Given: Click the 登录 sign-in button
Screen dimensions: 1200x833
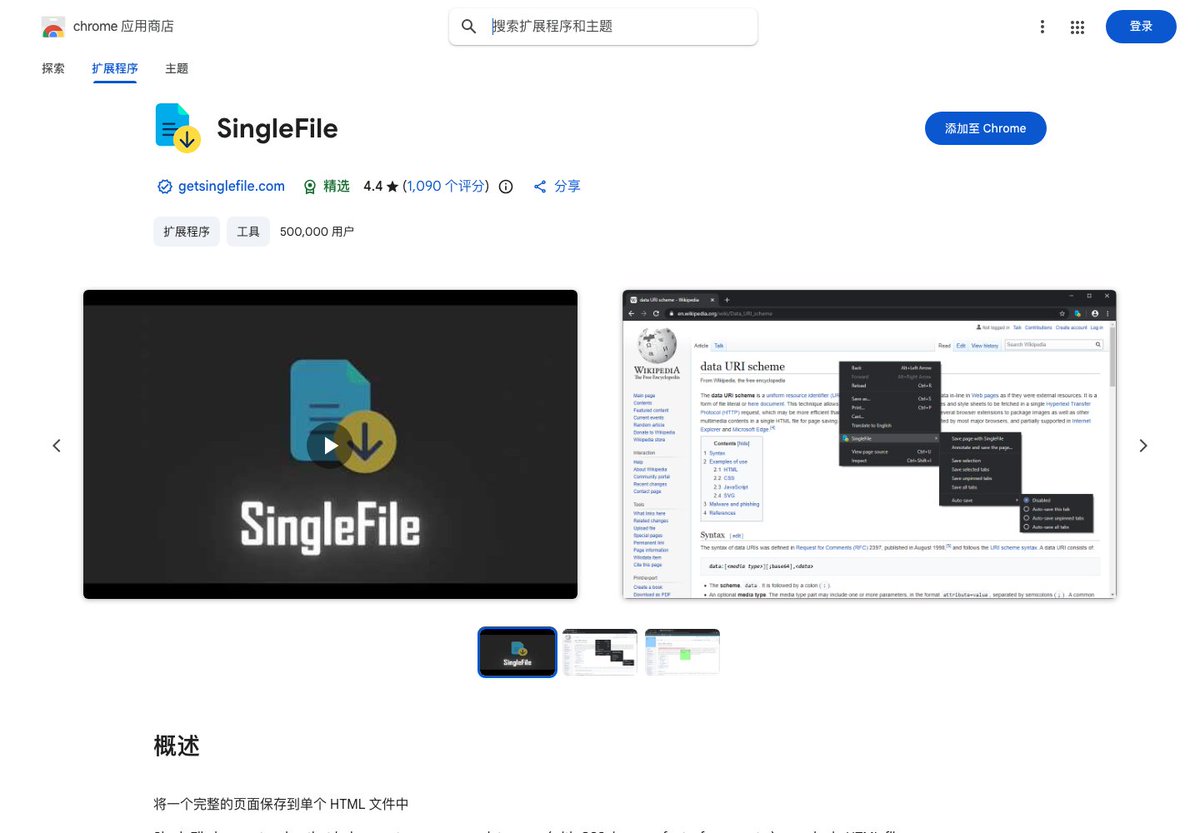Looking at the screenshot, I should [1141, 27].
